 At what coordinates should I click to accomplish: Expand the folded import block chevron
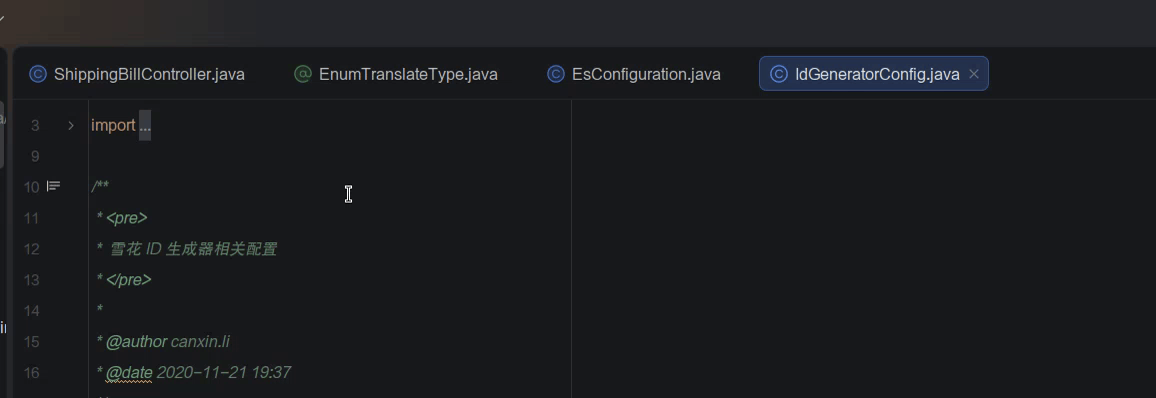tap(71, 125)
